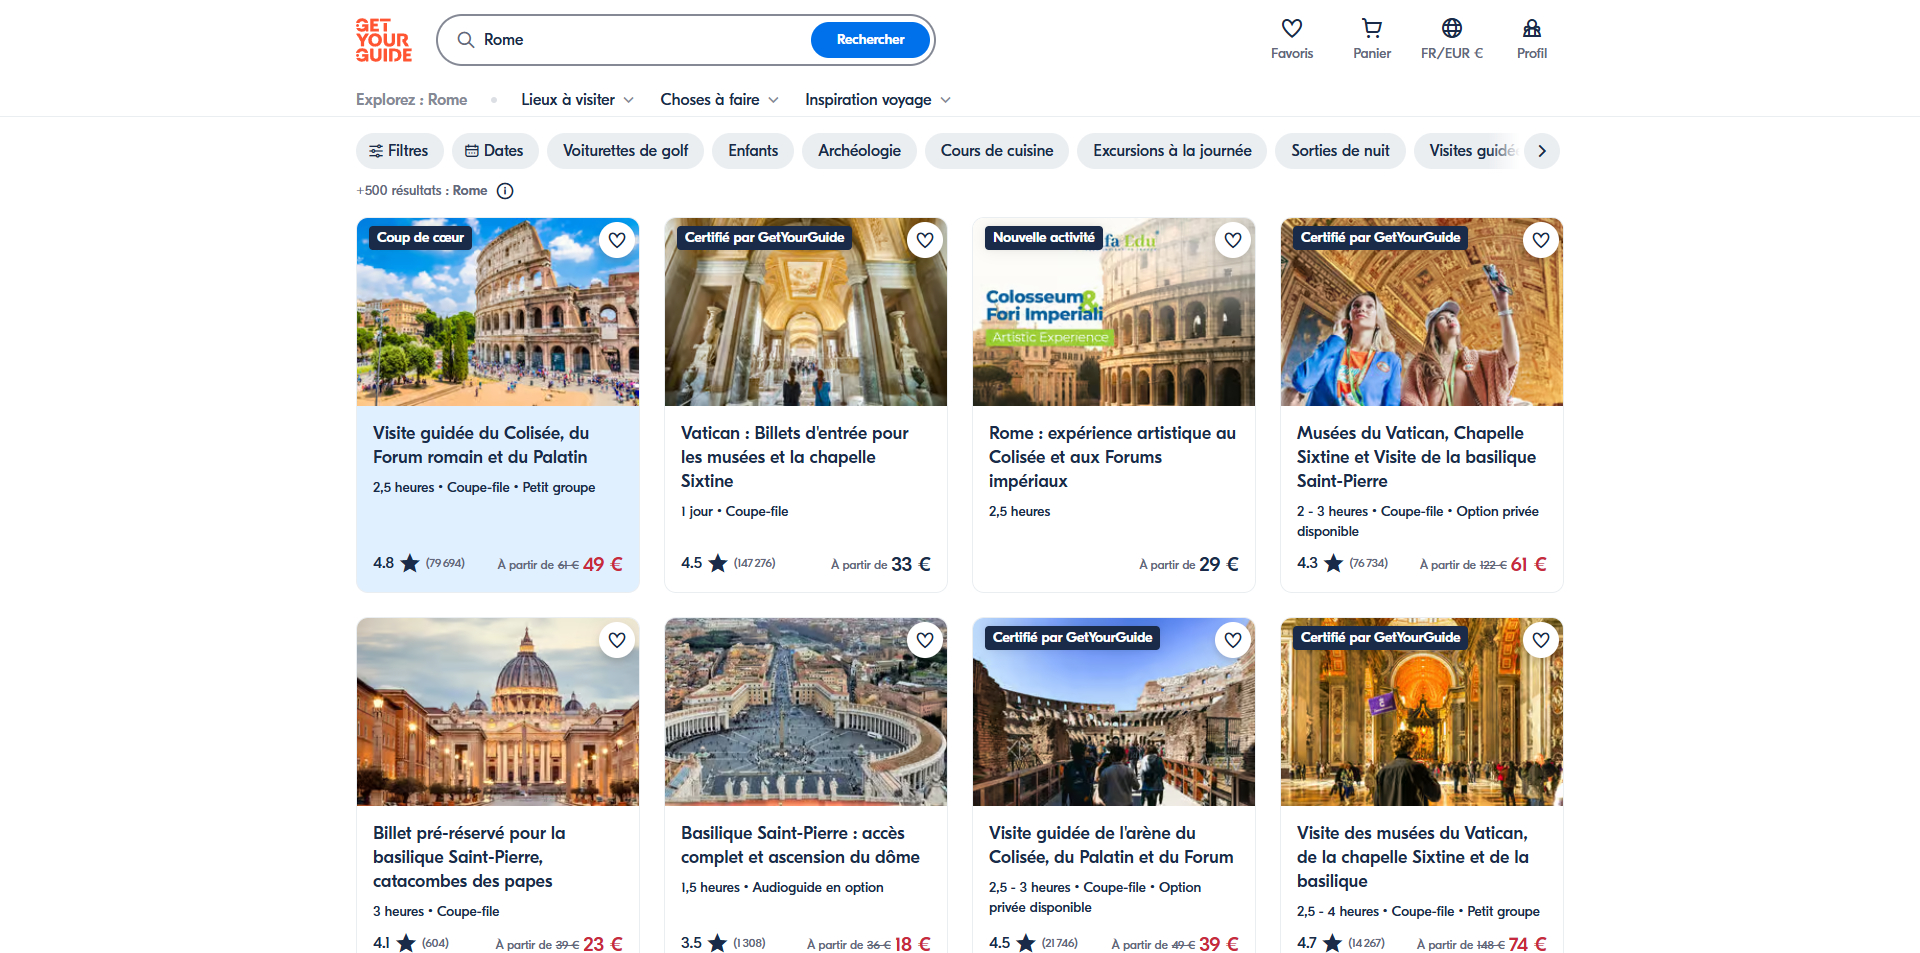Select Cours de cuisine filter chip
This screenshot has height=953, width=1920.
pos(997,151)
